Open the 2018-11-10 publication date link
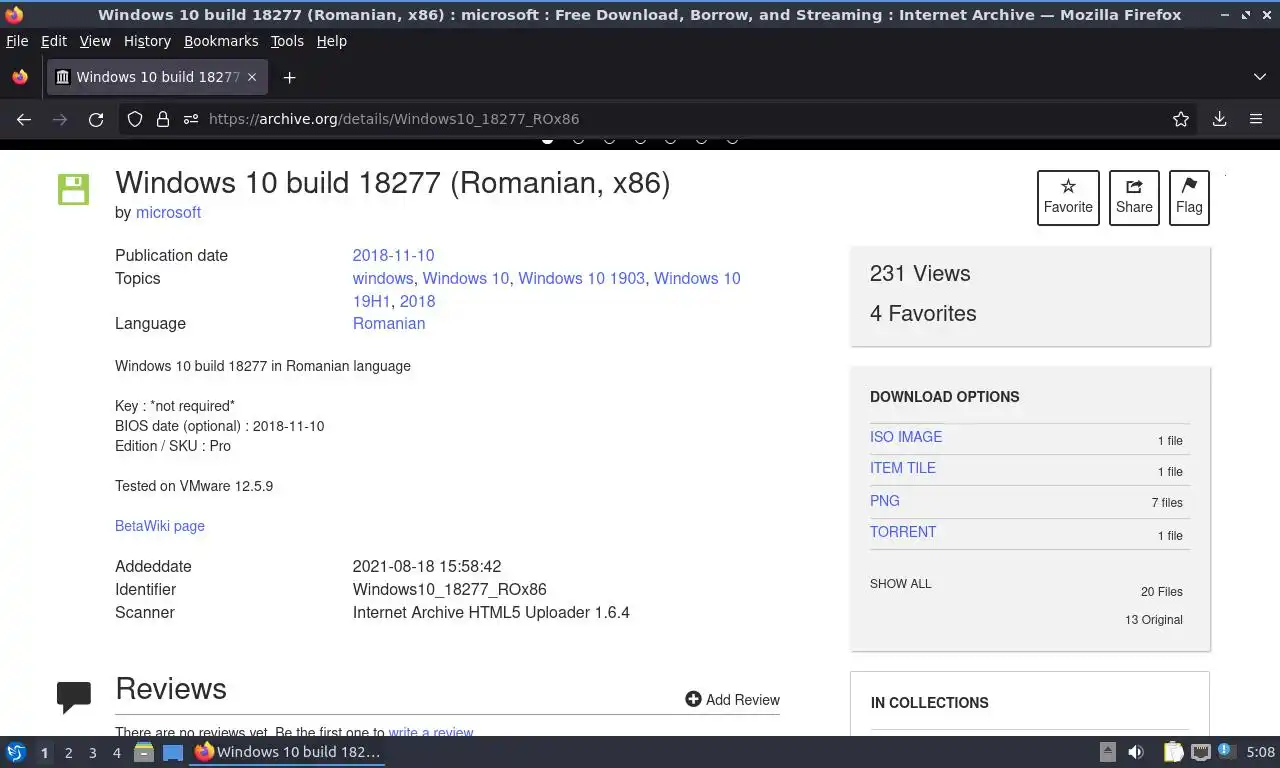The width and height of the screenshot is (1280, 768). pos(393,255)
